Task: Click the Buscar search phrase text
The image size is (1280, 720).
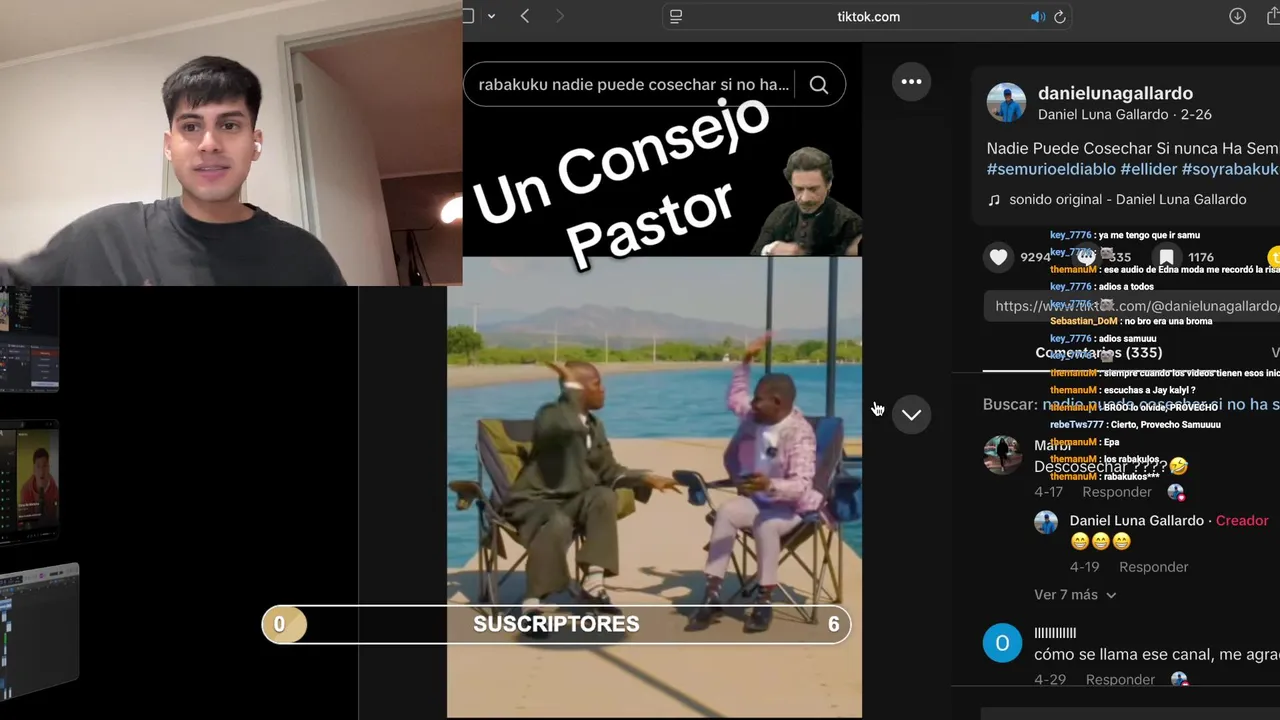Action: click(x=1161, y=405)
